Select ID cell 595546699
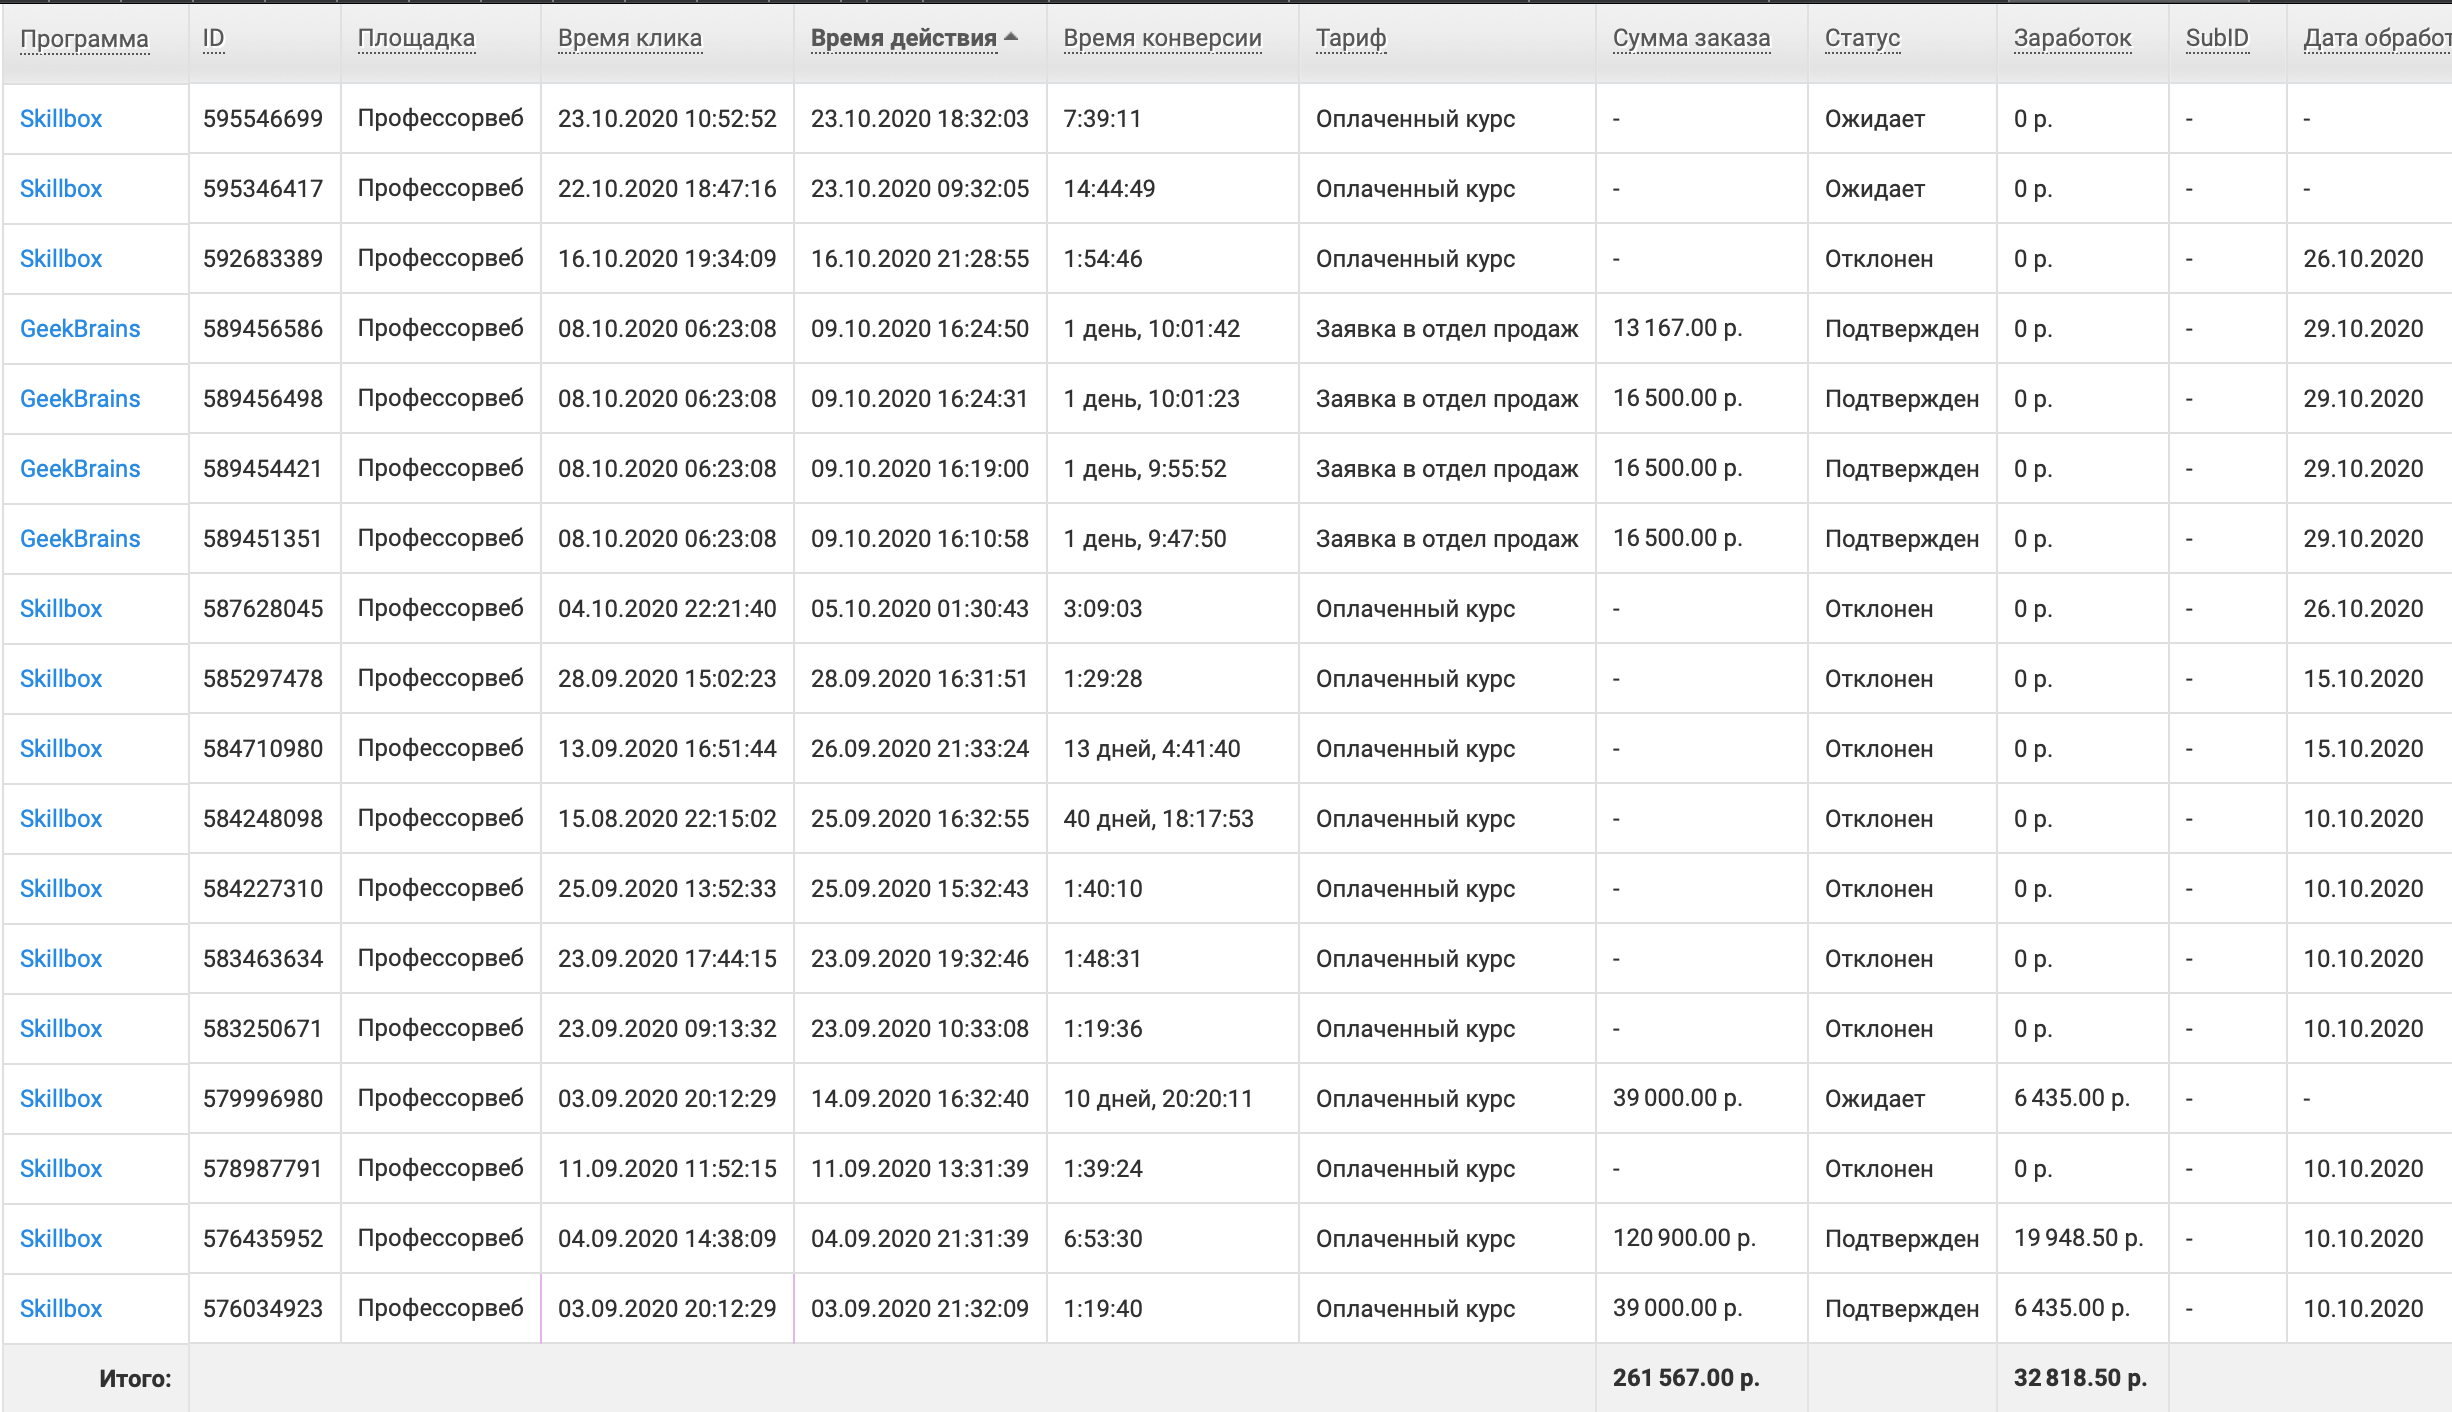This screenshot has height=1412, width=2452. click(263, 119)
